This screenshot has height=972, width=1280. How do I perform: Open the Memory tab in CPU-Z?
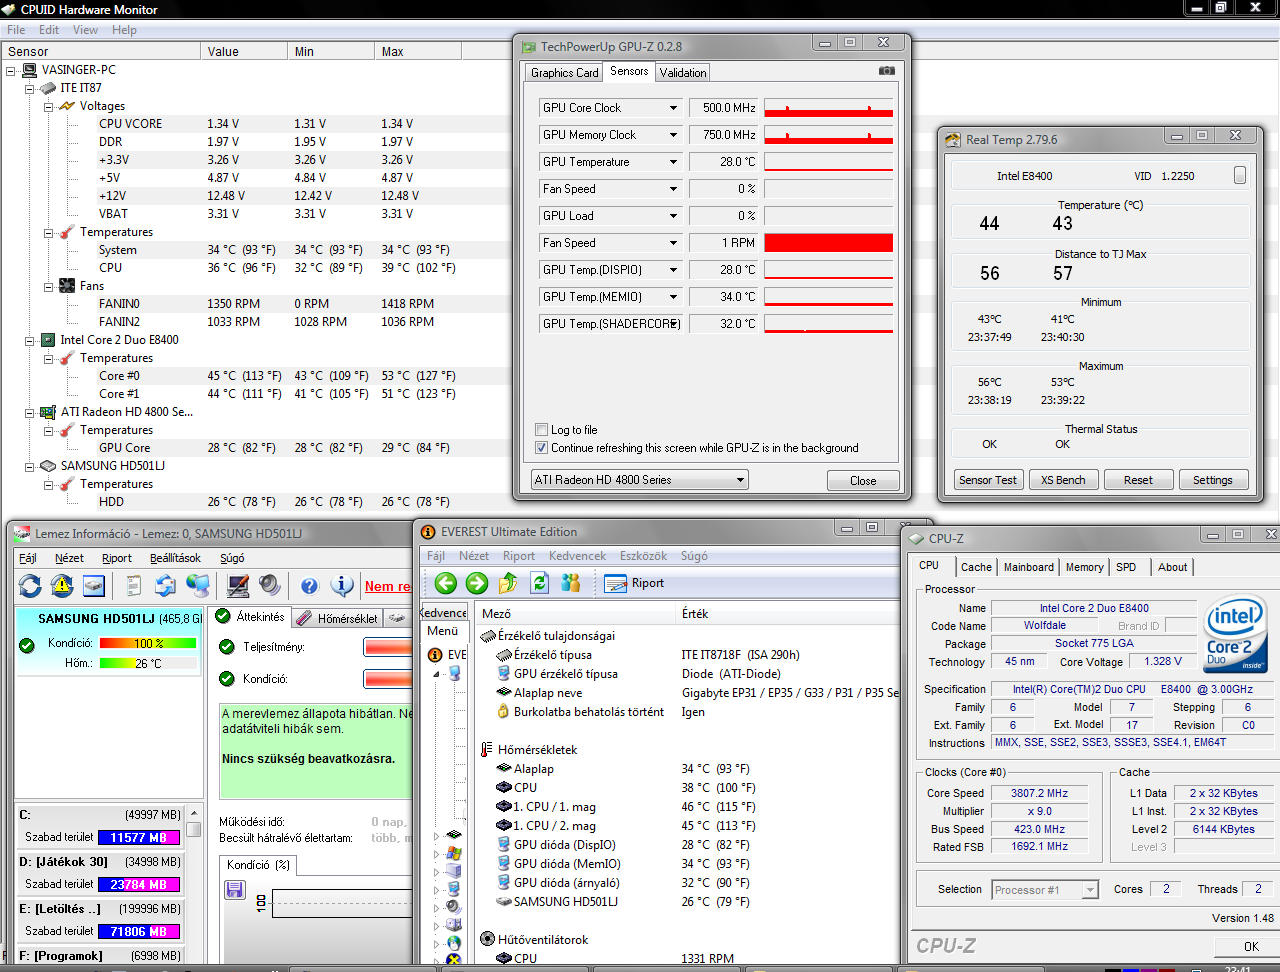1085,567
